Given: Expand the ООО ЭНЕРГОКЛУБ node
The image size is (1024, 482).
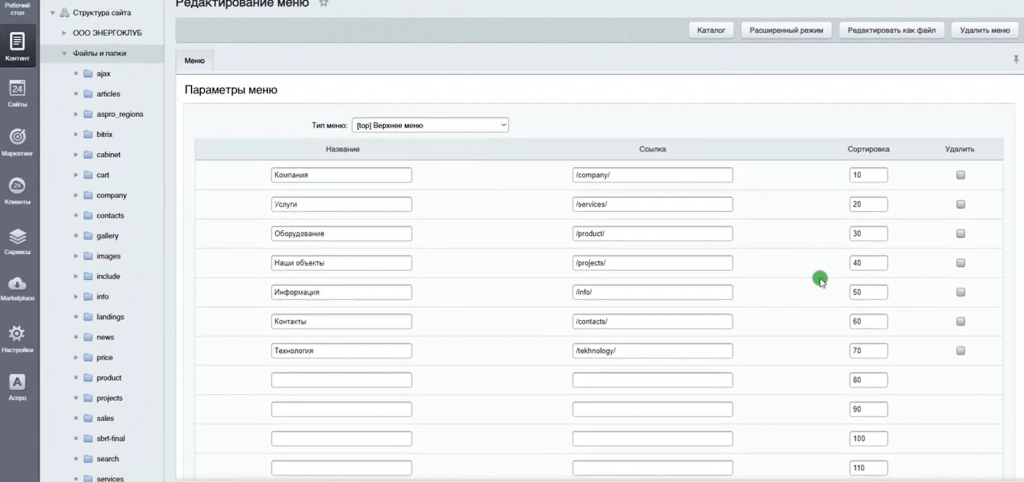Looking at the screenshot, I should click(64, 33).
